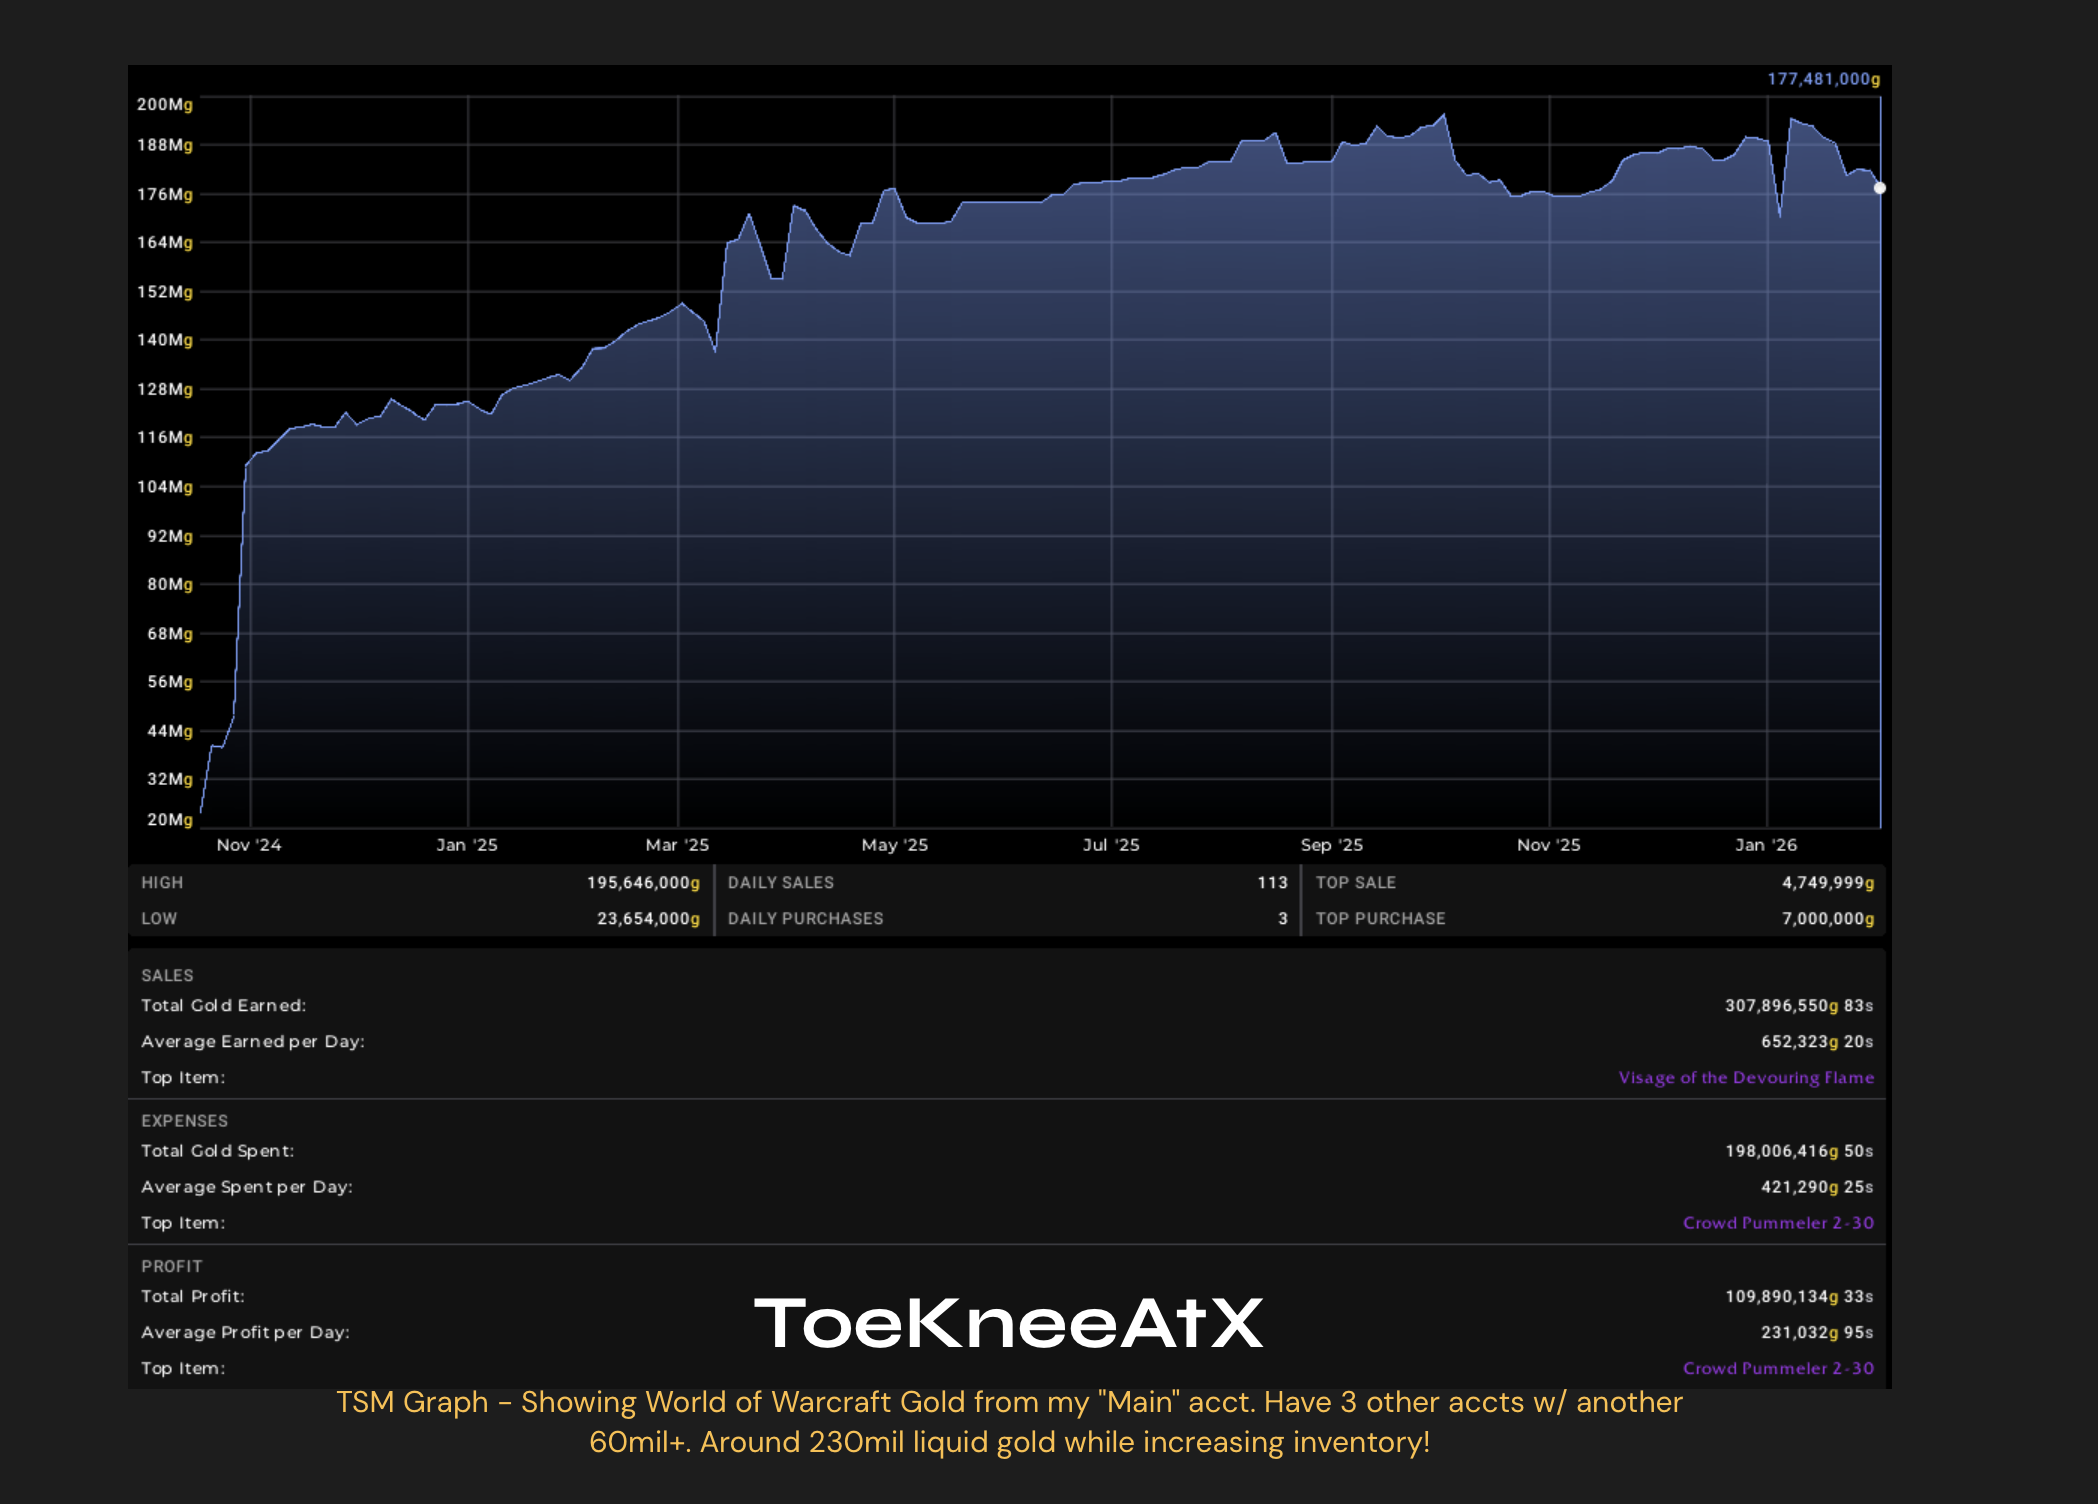Click the Visage of the Devouring Flame link

click(x=1745, y=1077)
